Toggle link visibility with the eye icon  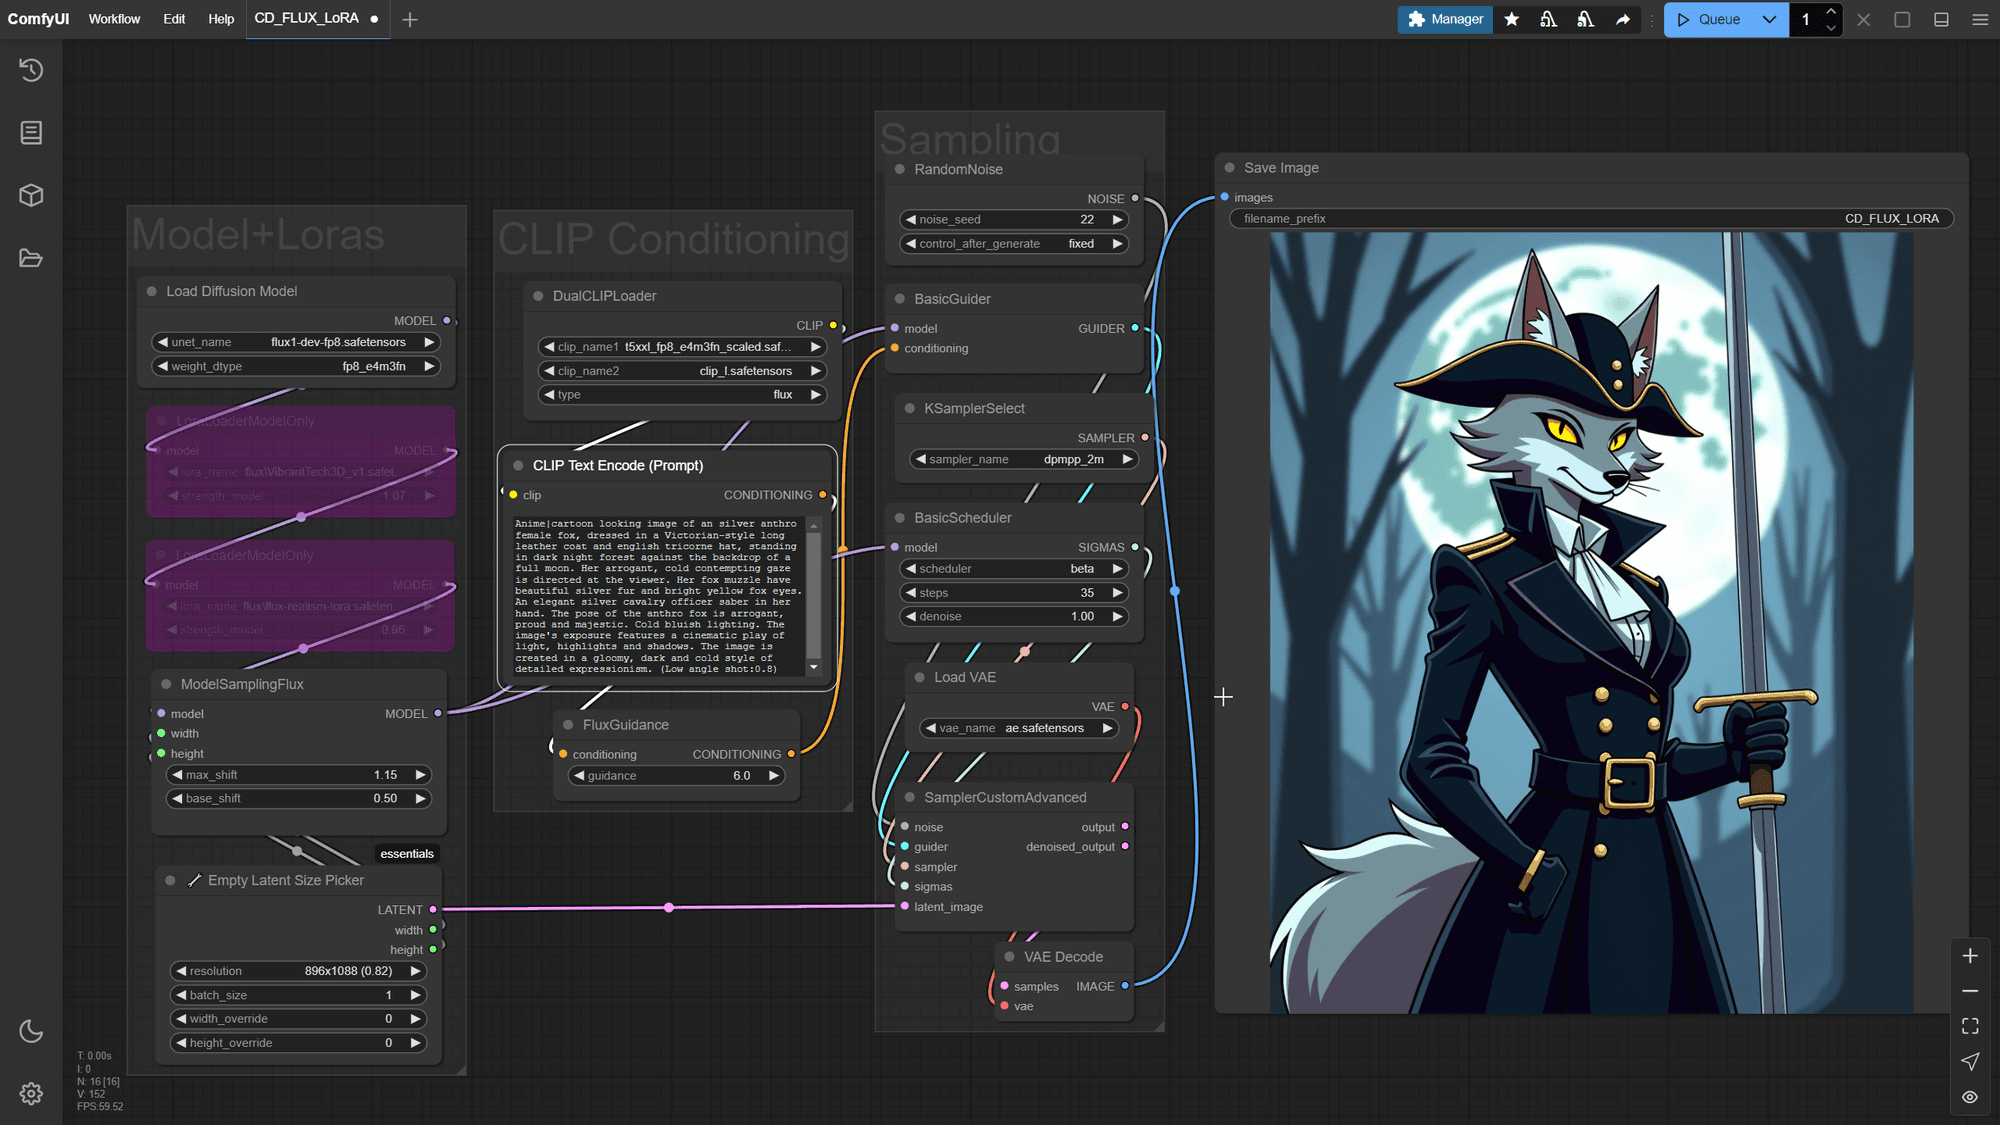pos(1969,1097)
